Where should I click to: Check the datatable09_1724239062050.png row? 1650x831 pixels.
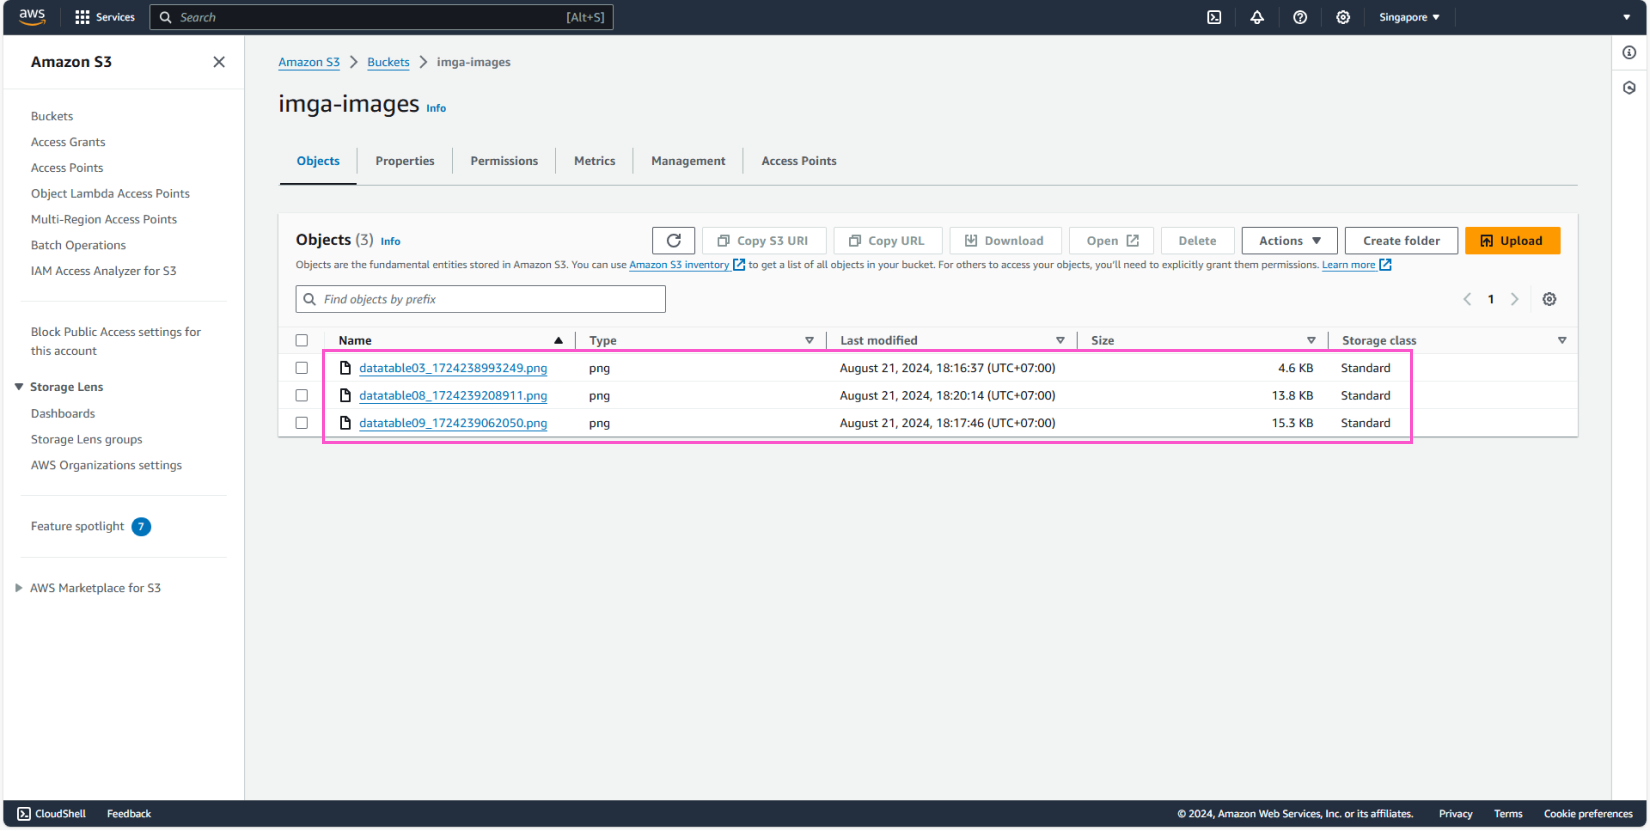click(302, 423)
